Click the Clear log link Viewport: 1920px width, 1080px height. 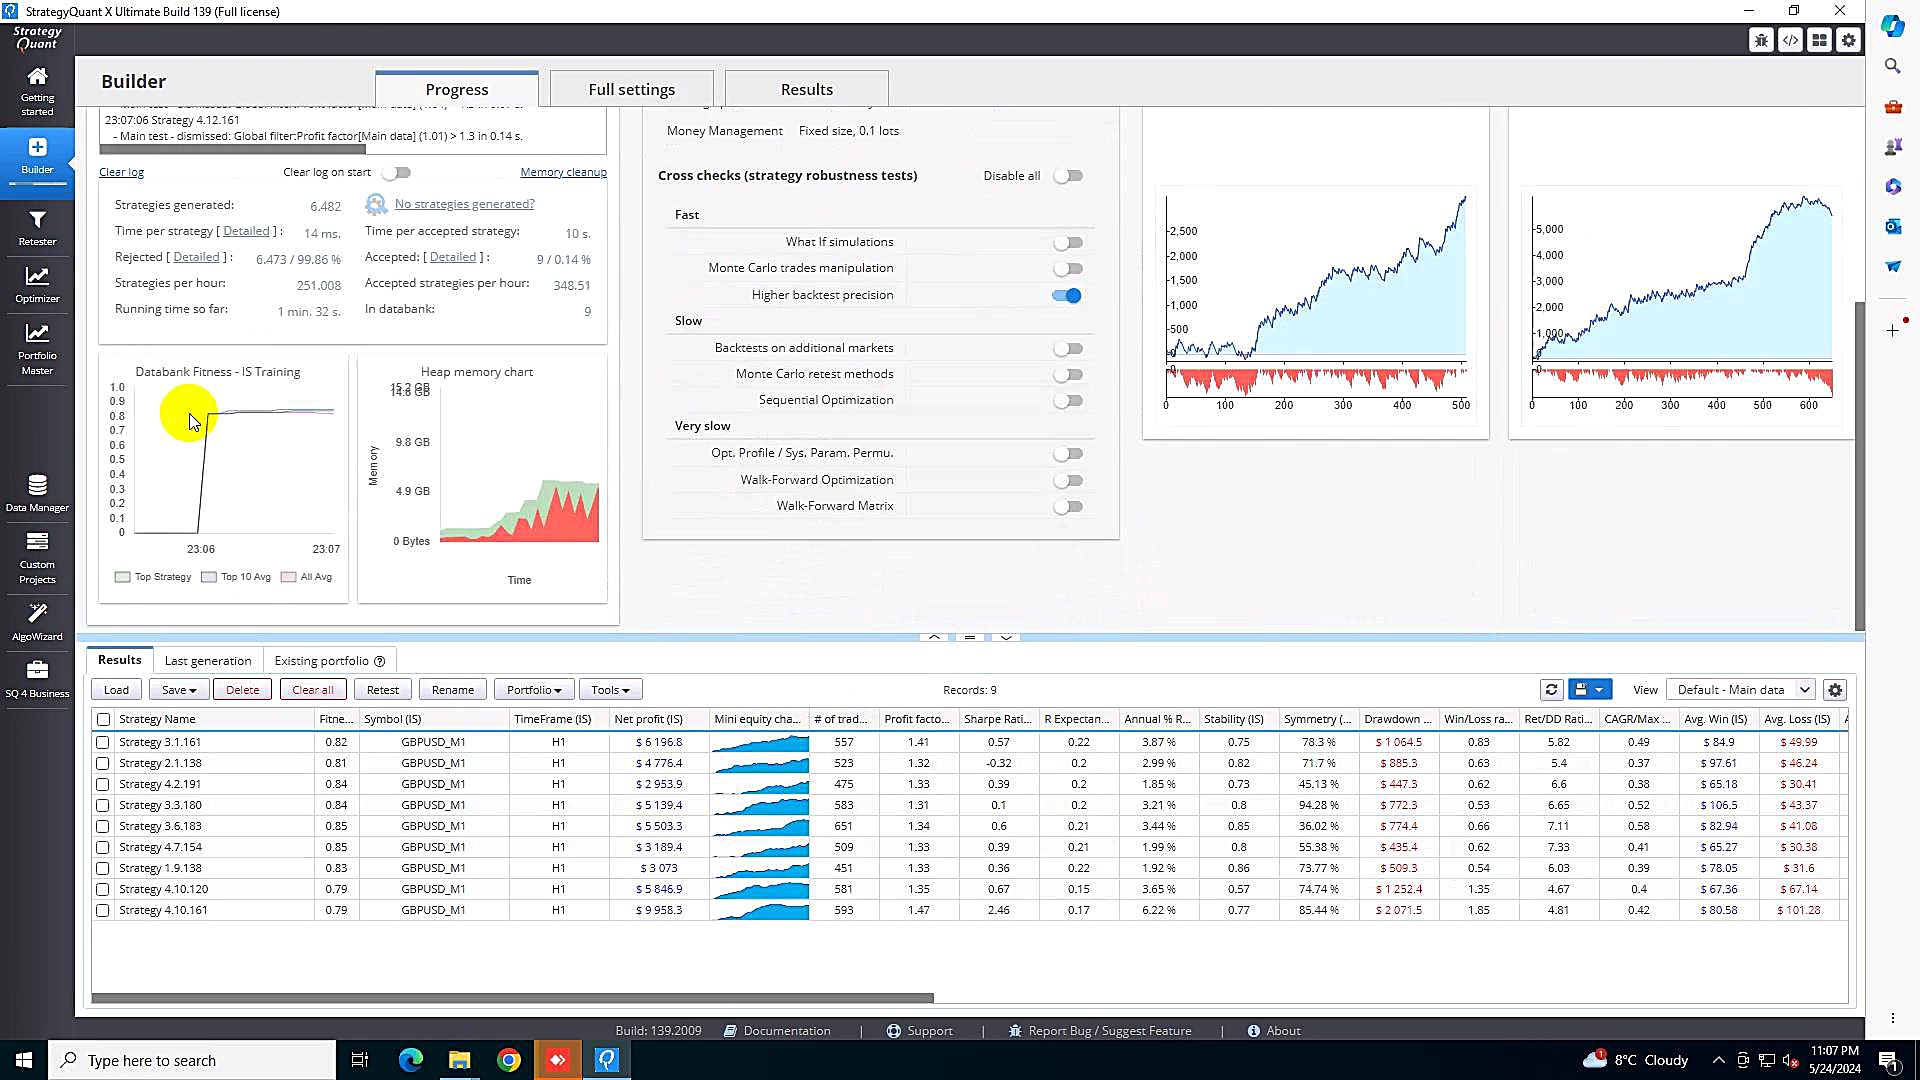point(121,172)
